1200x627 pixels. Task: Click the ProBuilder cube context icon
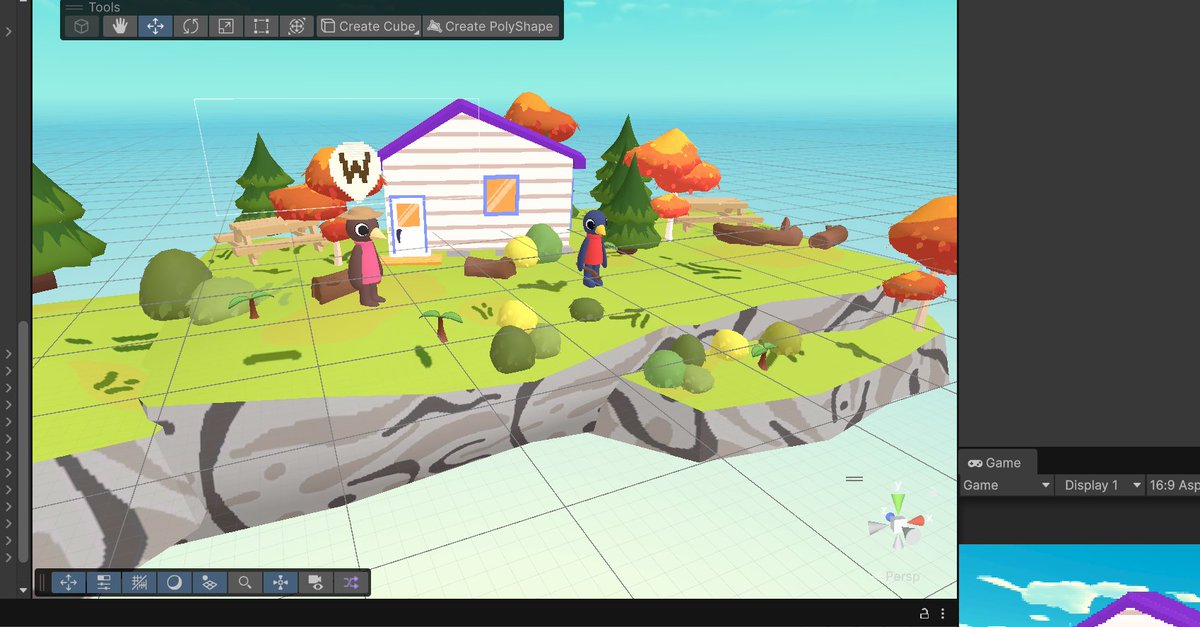83,26
